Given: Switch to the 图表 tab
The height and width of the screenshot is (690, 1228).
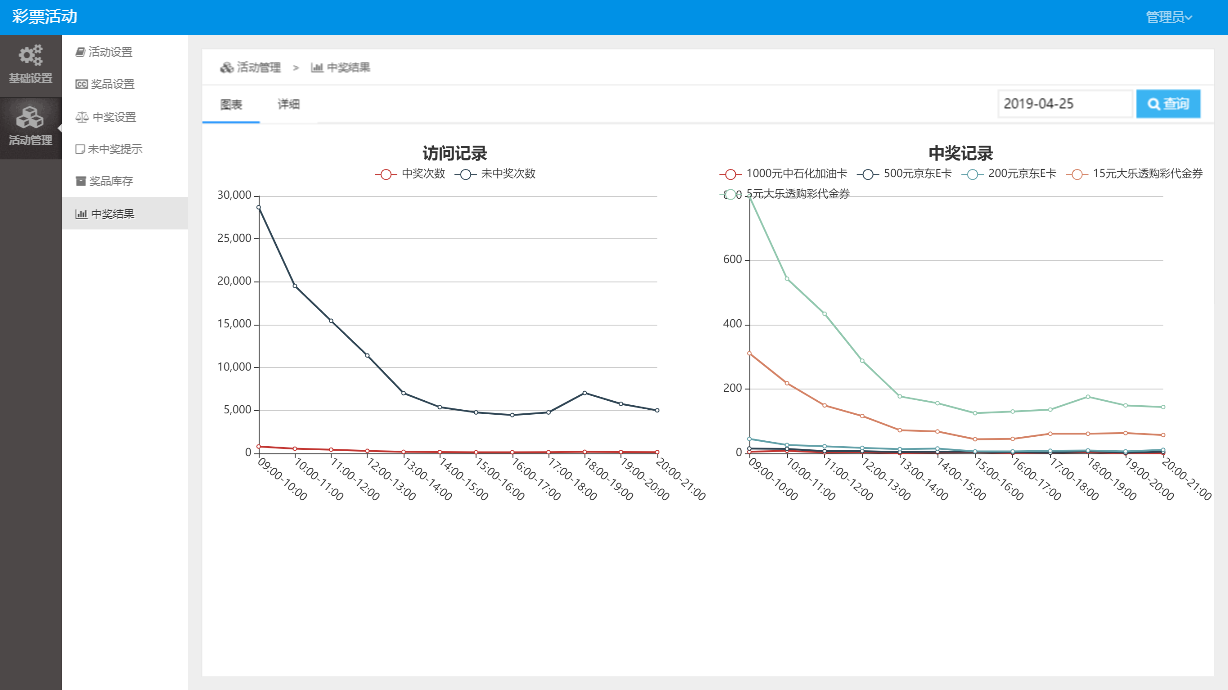Looking at the screenshot, I should tap(231, 104).
